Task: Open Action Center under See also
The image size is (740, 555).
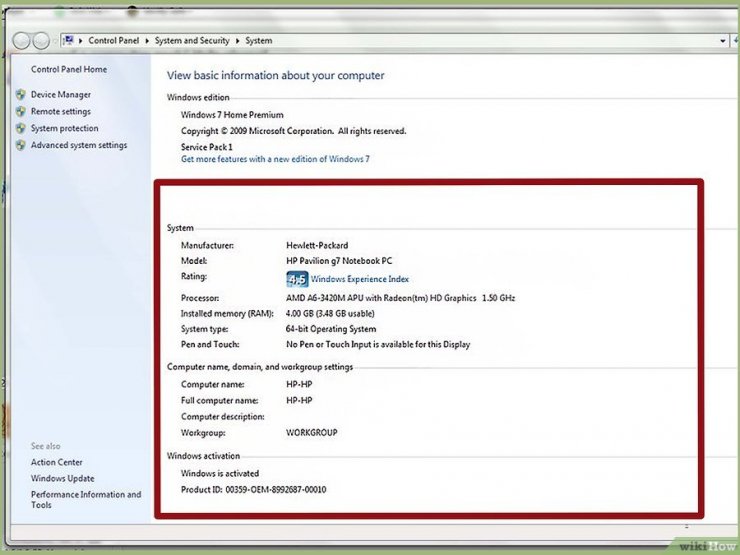Action: pos(57,462)
